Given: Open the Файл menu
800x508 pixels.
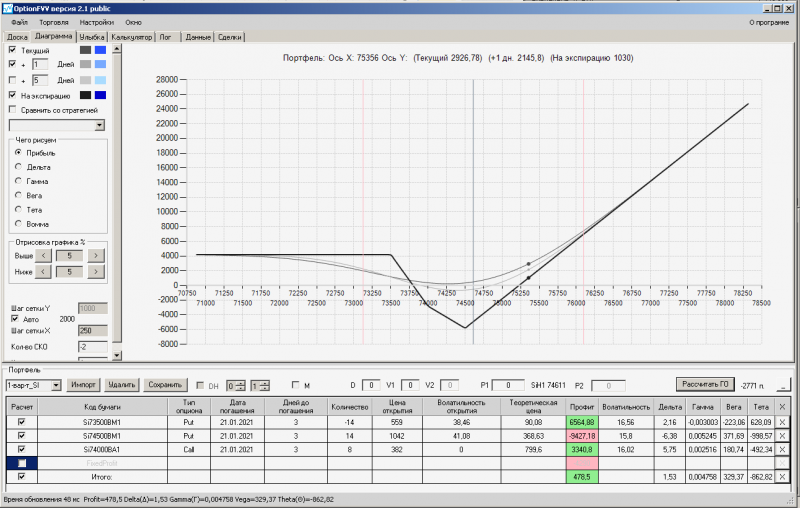Looking at the screenshot, I should 19,22.
